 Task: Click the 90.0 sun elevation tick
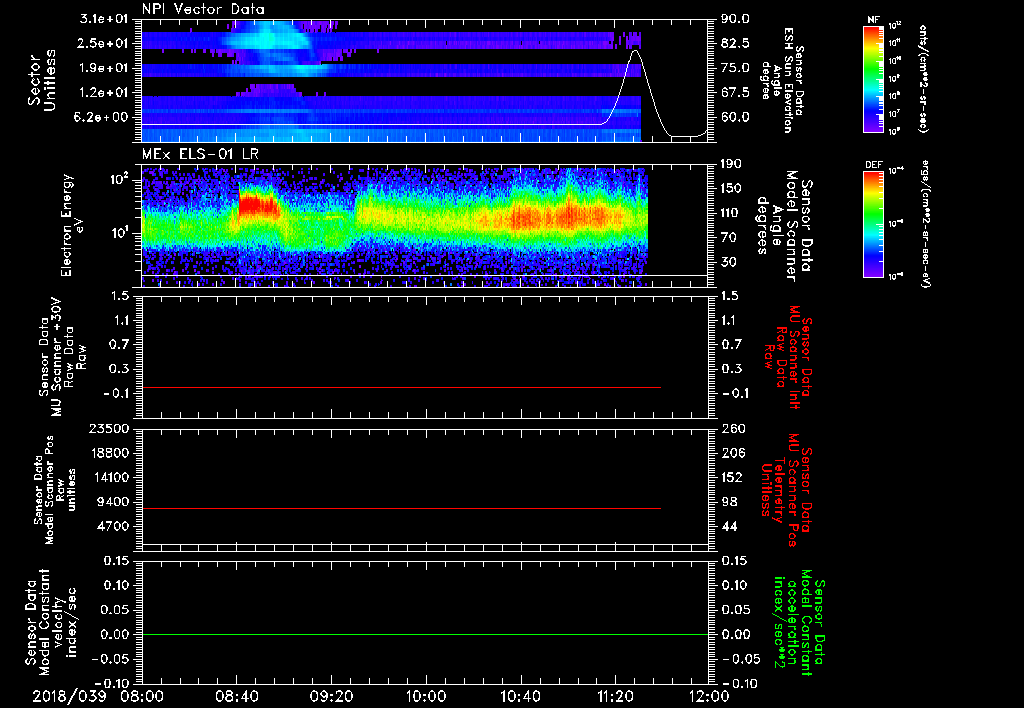coord(735,19)
